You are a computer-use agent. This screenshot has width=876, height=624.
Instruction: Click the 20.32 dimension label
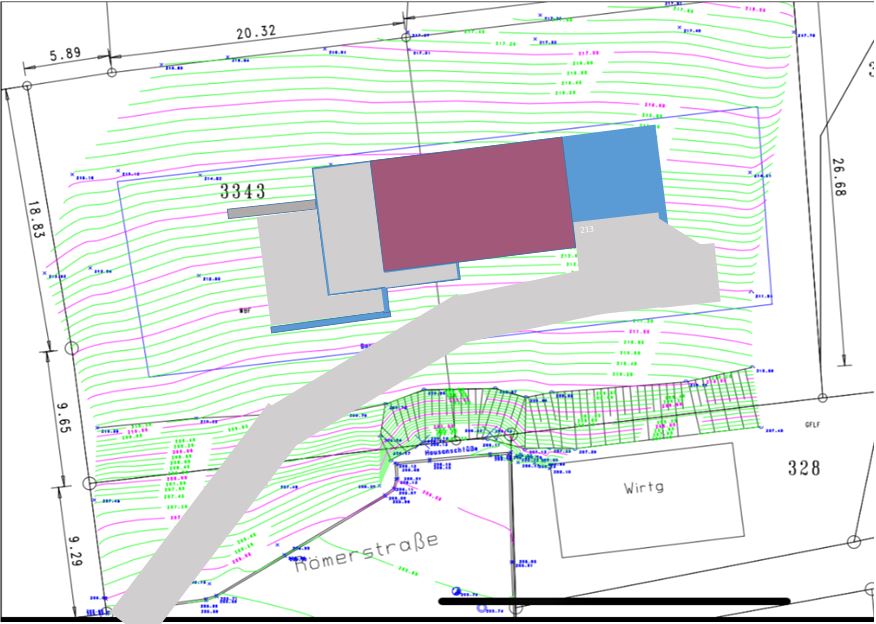coord(256,33)
